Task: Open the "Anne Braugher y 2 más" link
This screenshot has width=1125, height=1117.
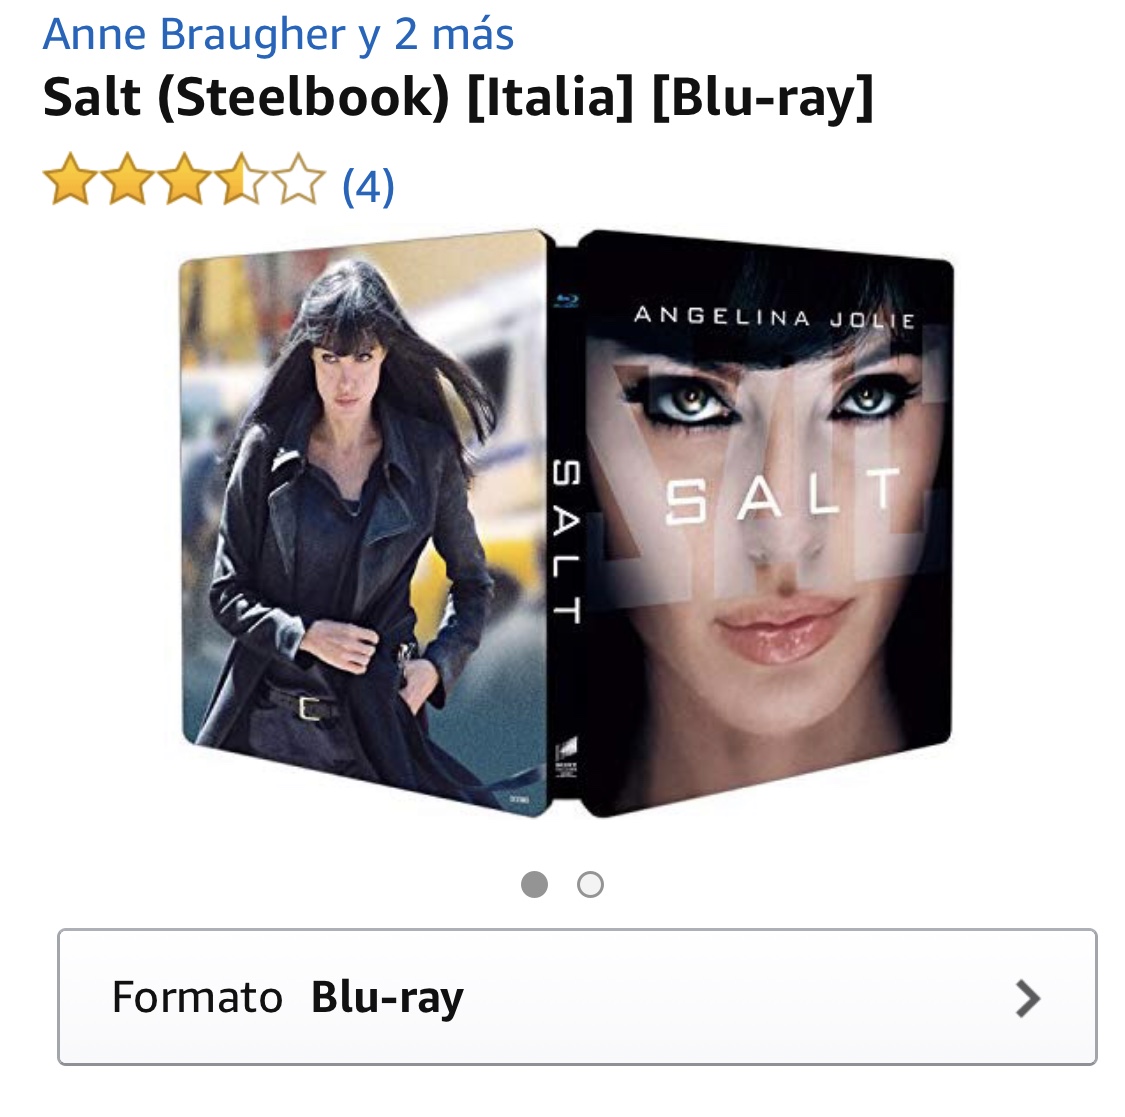Action: [278, 34]
